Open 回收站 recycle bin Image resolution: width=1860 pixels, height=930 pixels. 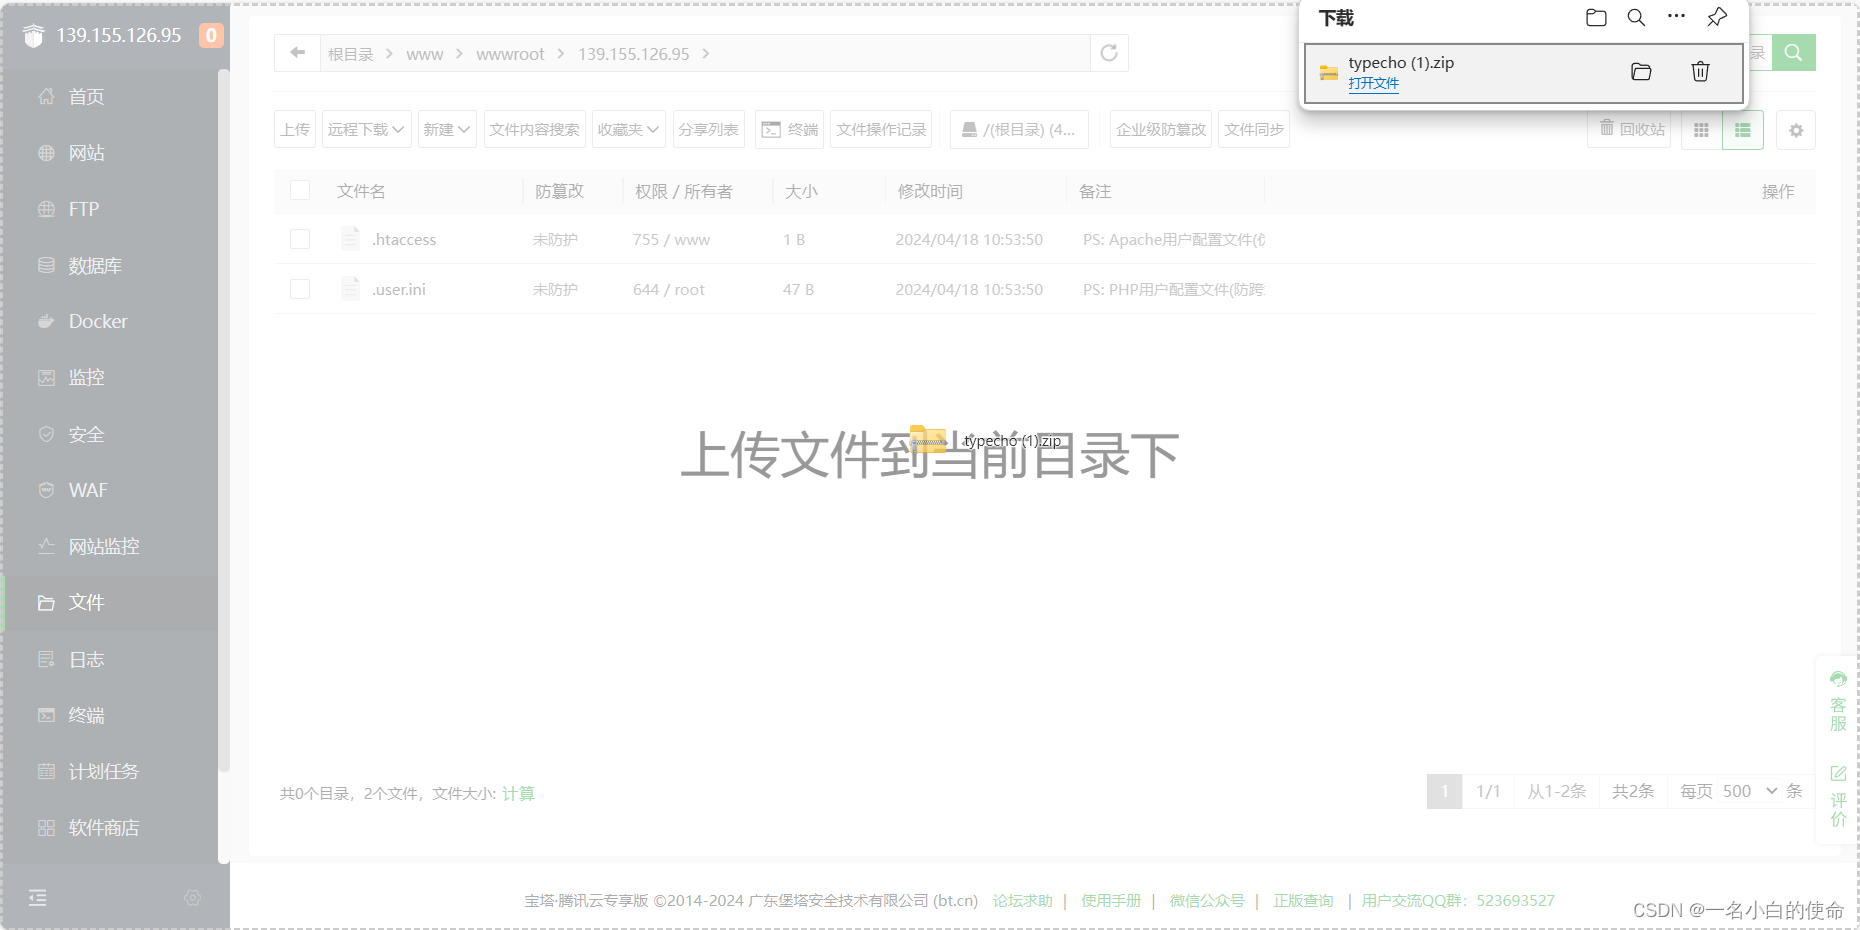tap(1630, 129)
